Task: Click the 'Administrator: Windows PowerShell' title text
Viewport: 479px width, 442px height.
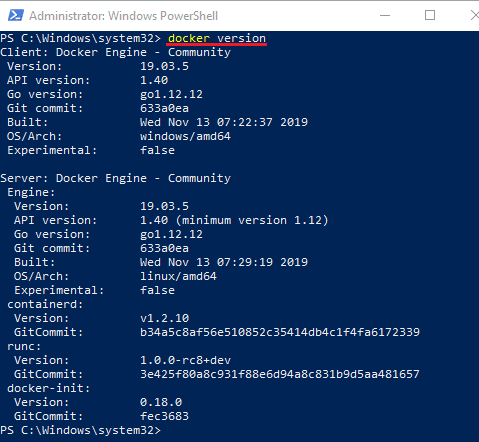Action: point(123,16)
